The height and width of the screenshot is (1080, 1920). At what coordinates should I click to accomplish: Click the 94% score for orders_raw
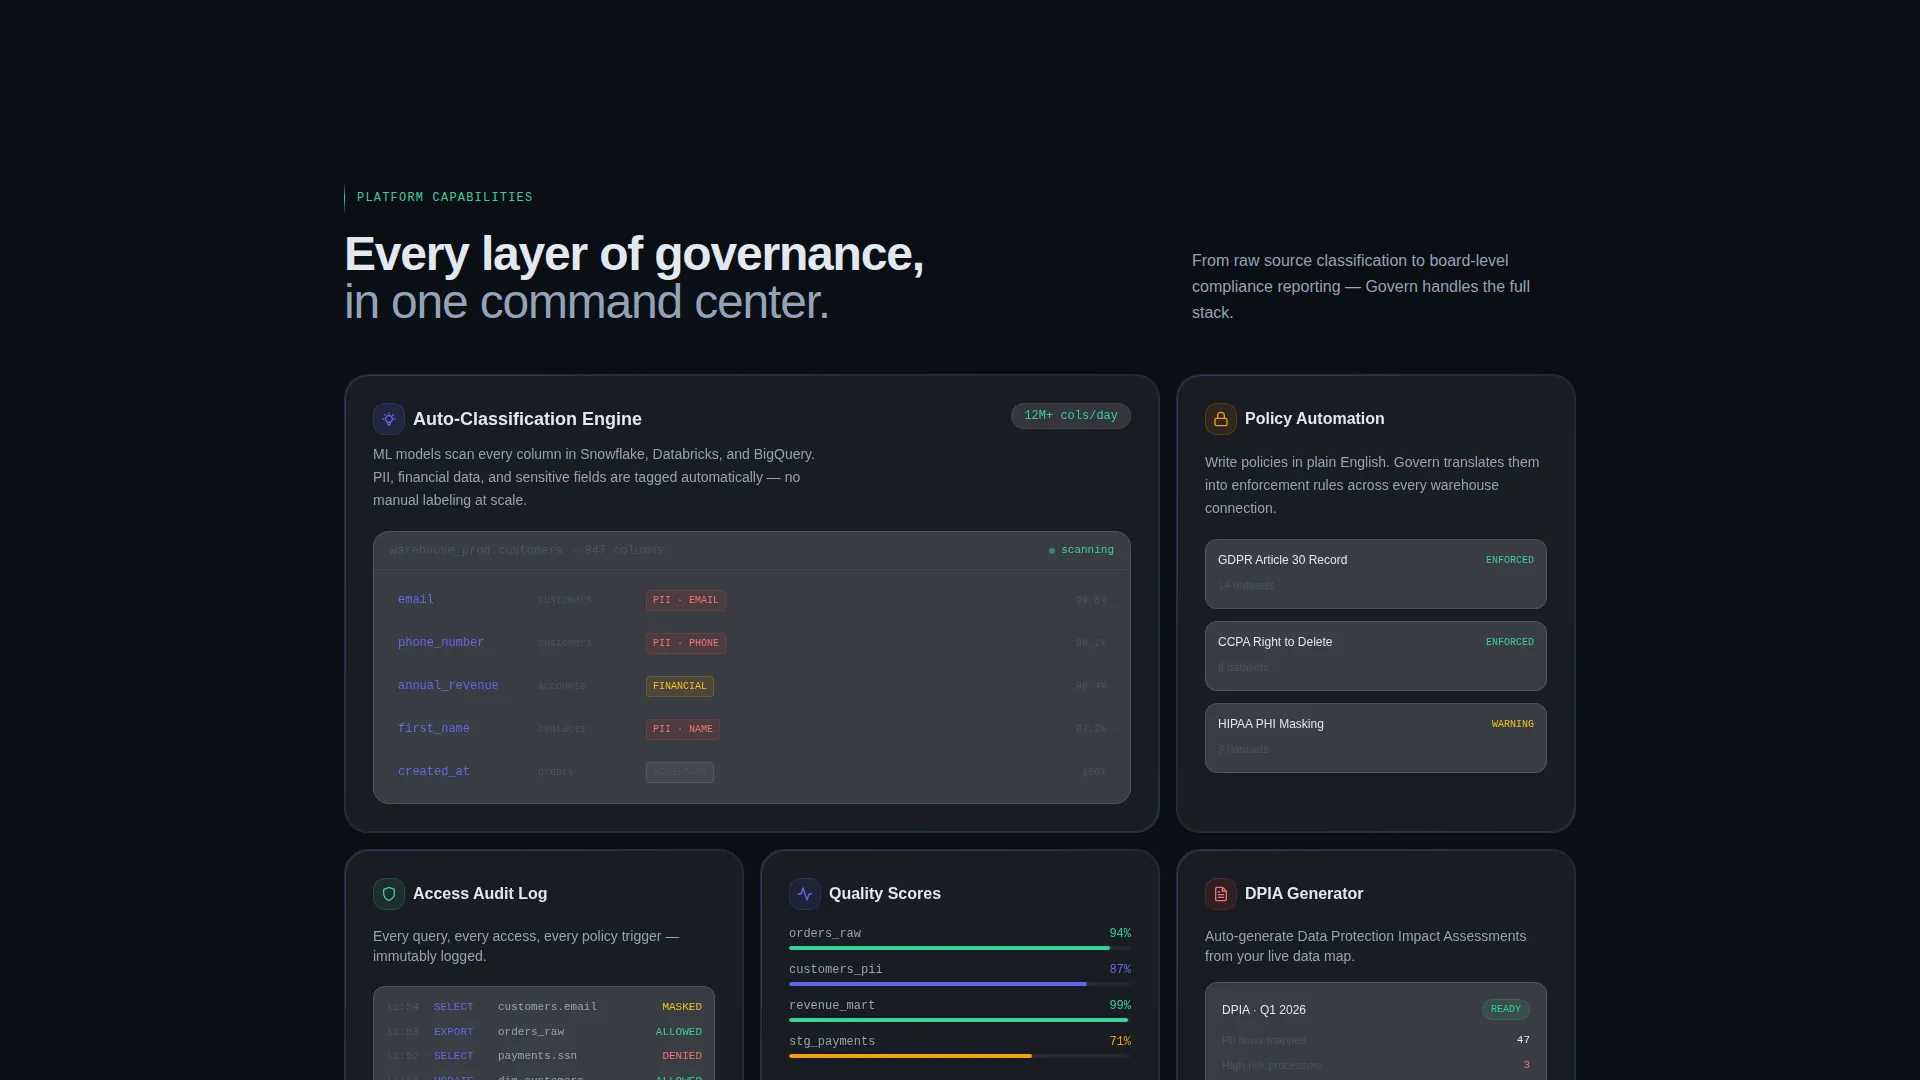point(1120,934)
